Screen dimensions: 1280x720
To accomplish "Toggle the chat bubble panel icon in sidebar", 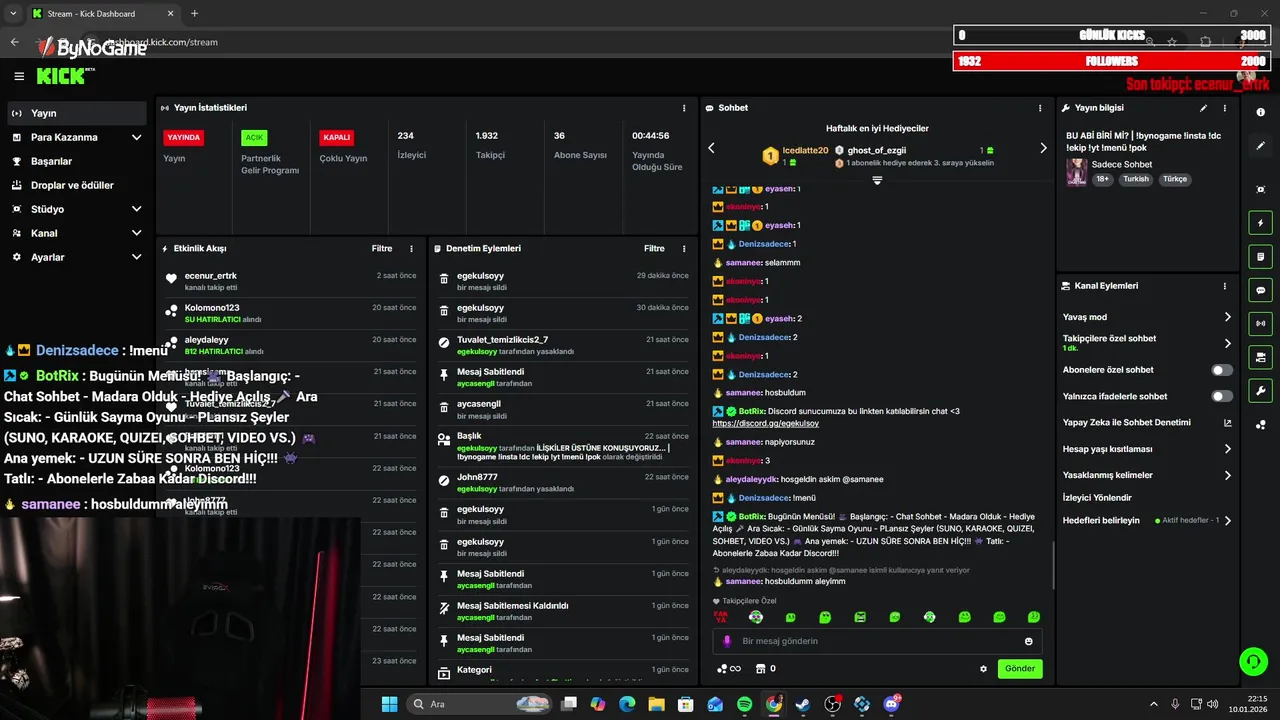I will 1260,290.
